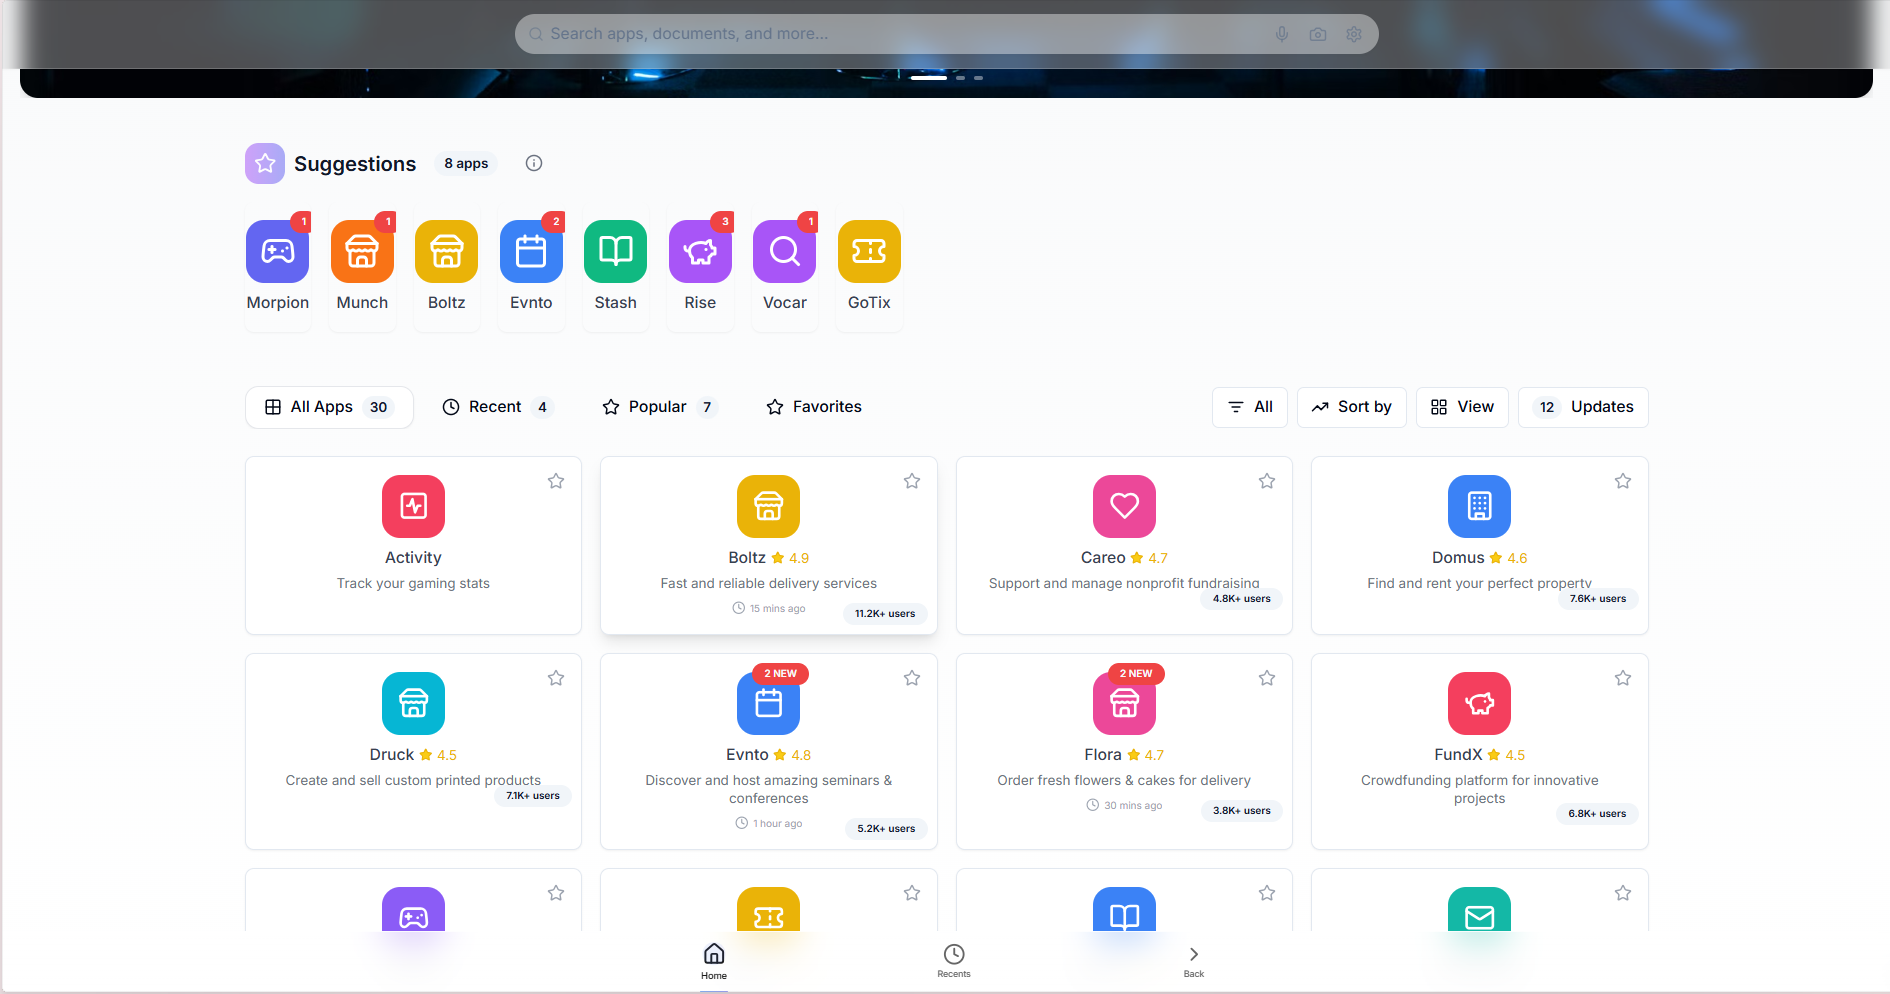Screen dimensions: 1890x994
Task: Click the 4.8K+ users badge on Careo
Action: click(x=1242, y=599)
